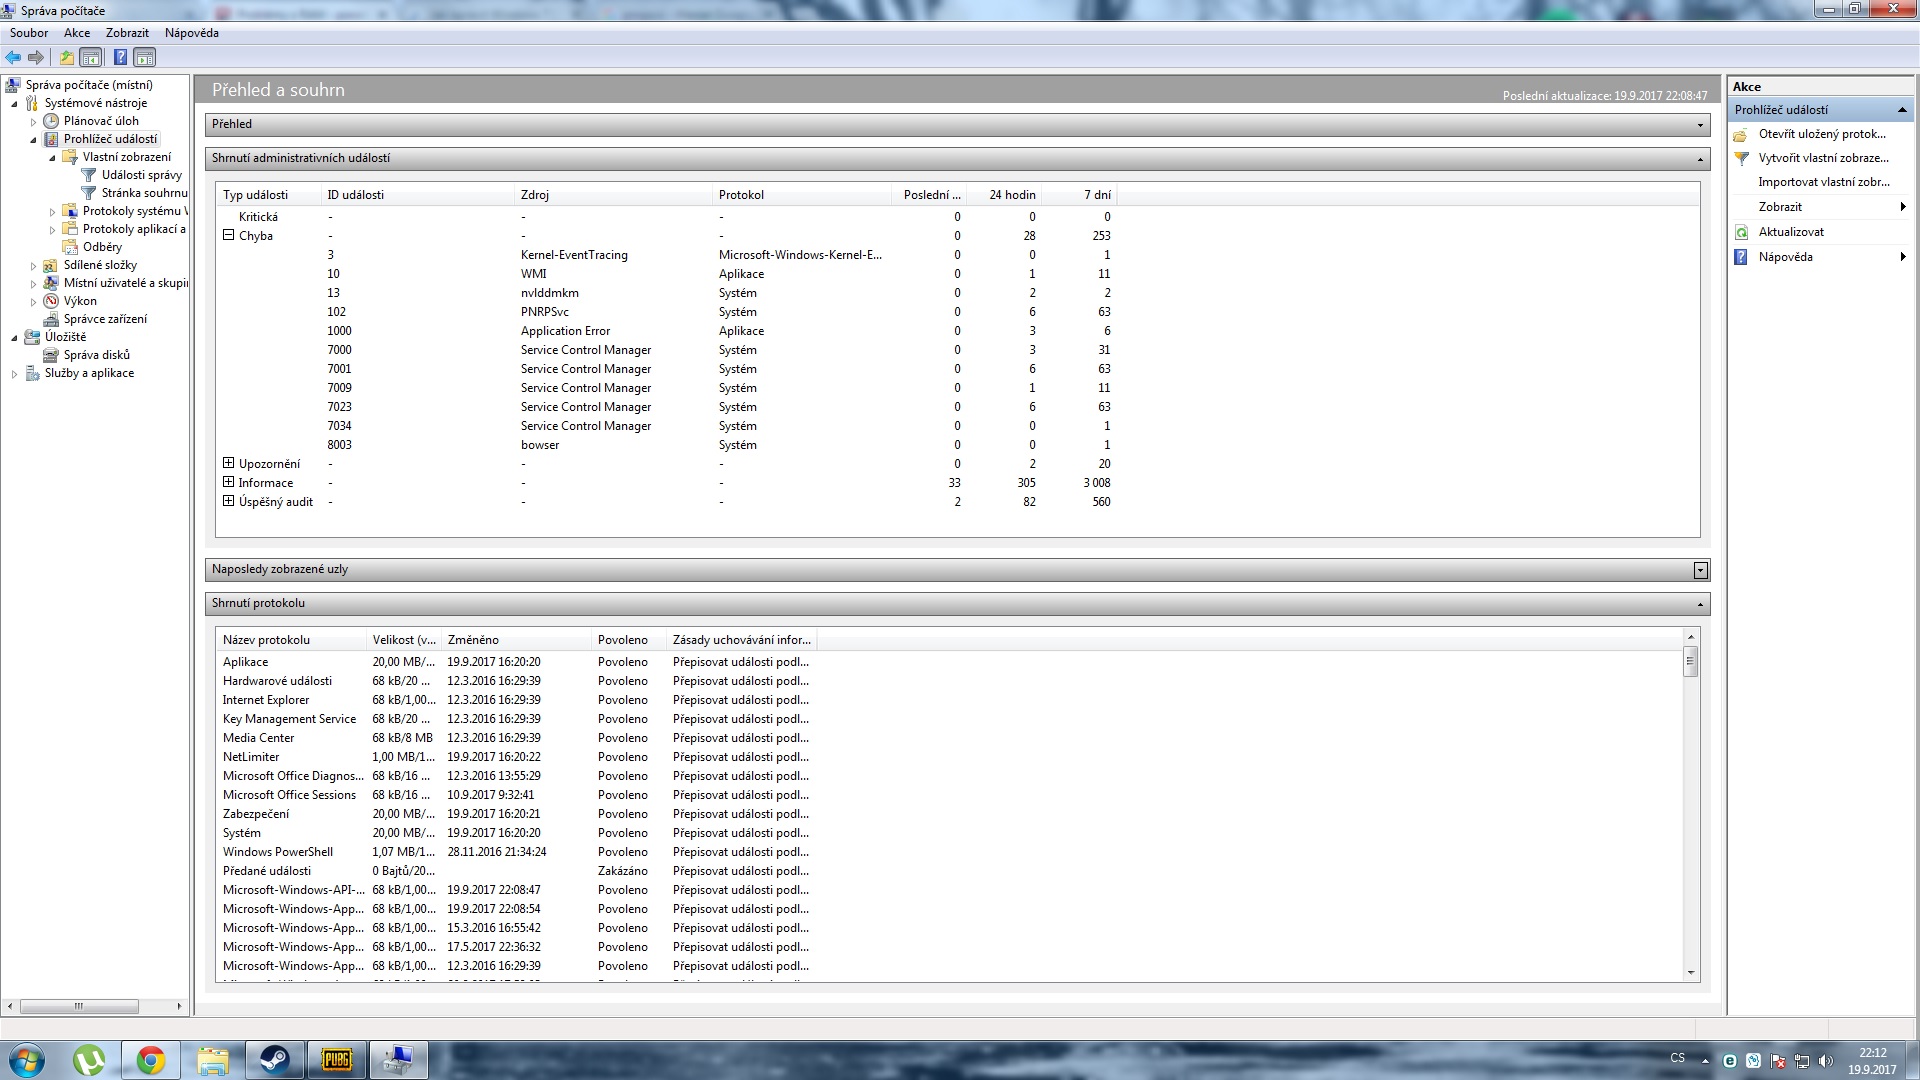Click Aktualizovat in the actions pane

click(x=1791, y=232)
